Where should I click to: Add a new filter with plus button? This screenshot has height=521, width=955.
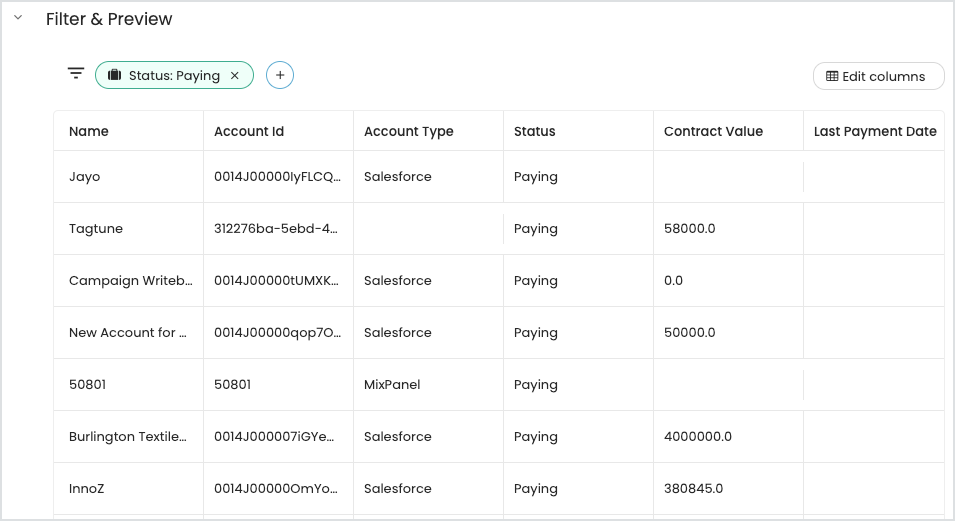pos(280,75)
